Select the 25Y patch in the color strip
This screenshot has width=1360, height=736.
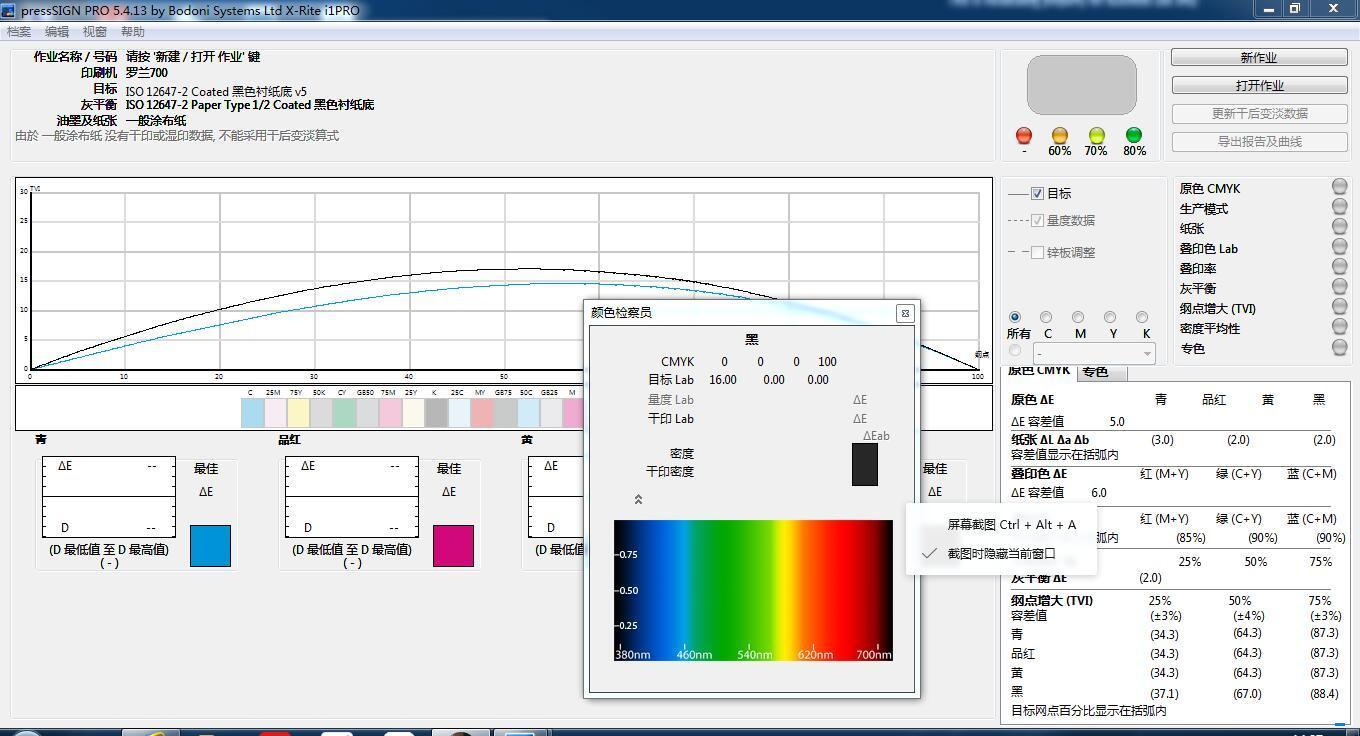pos(413,412)
